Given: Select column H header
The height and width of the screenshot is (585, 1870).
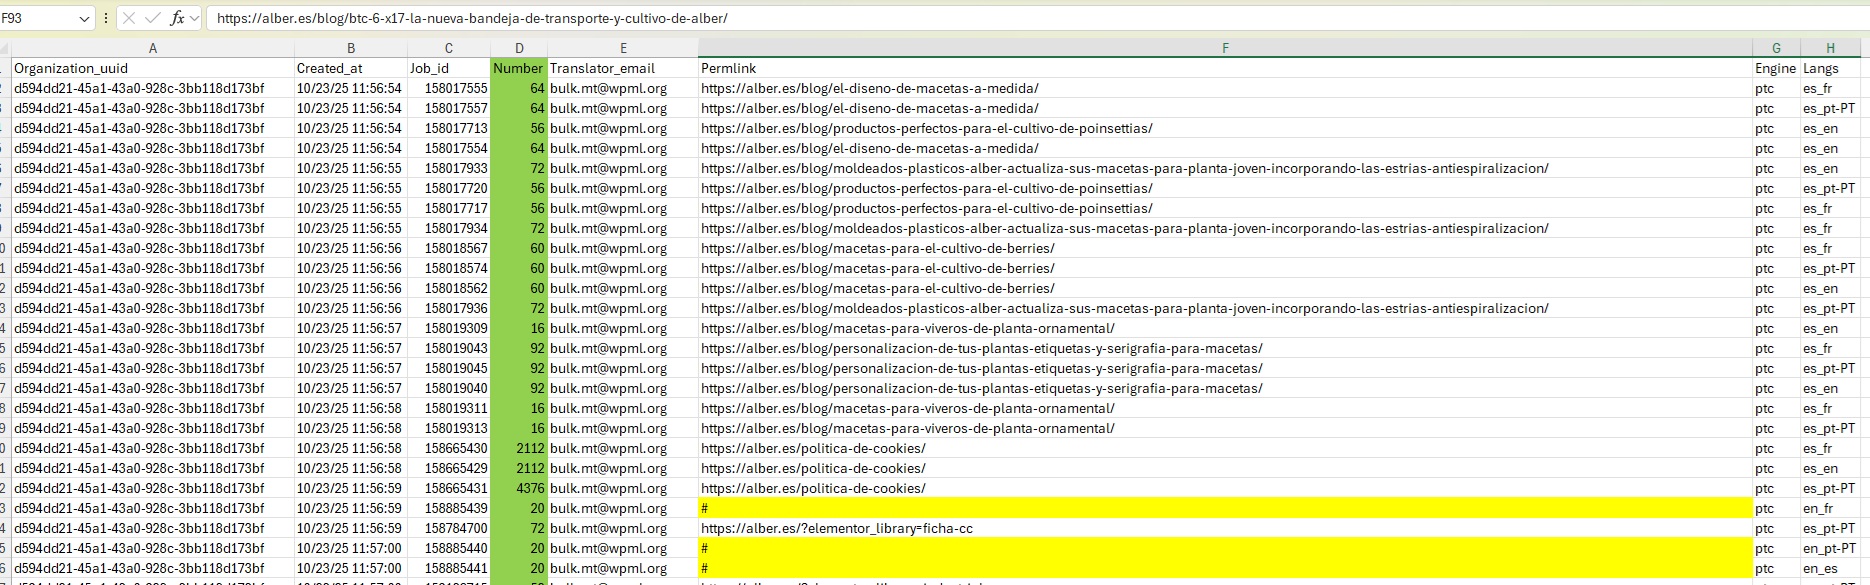Looking at the screenshot, I should click(1830, 48).
